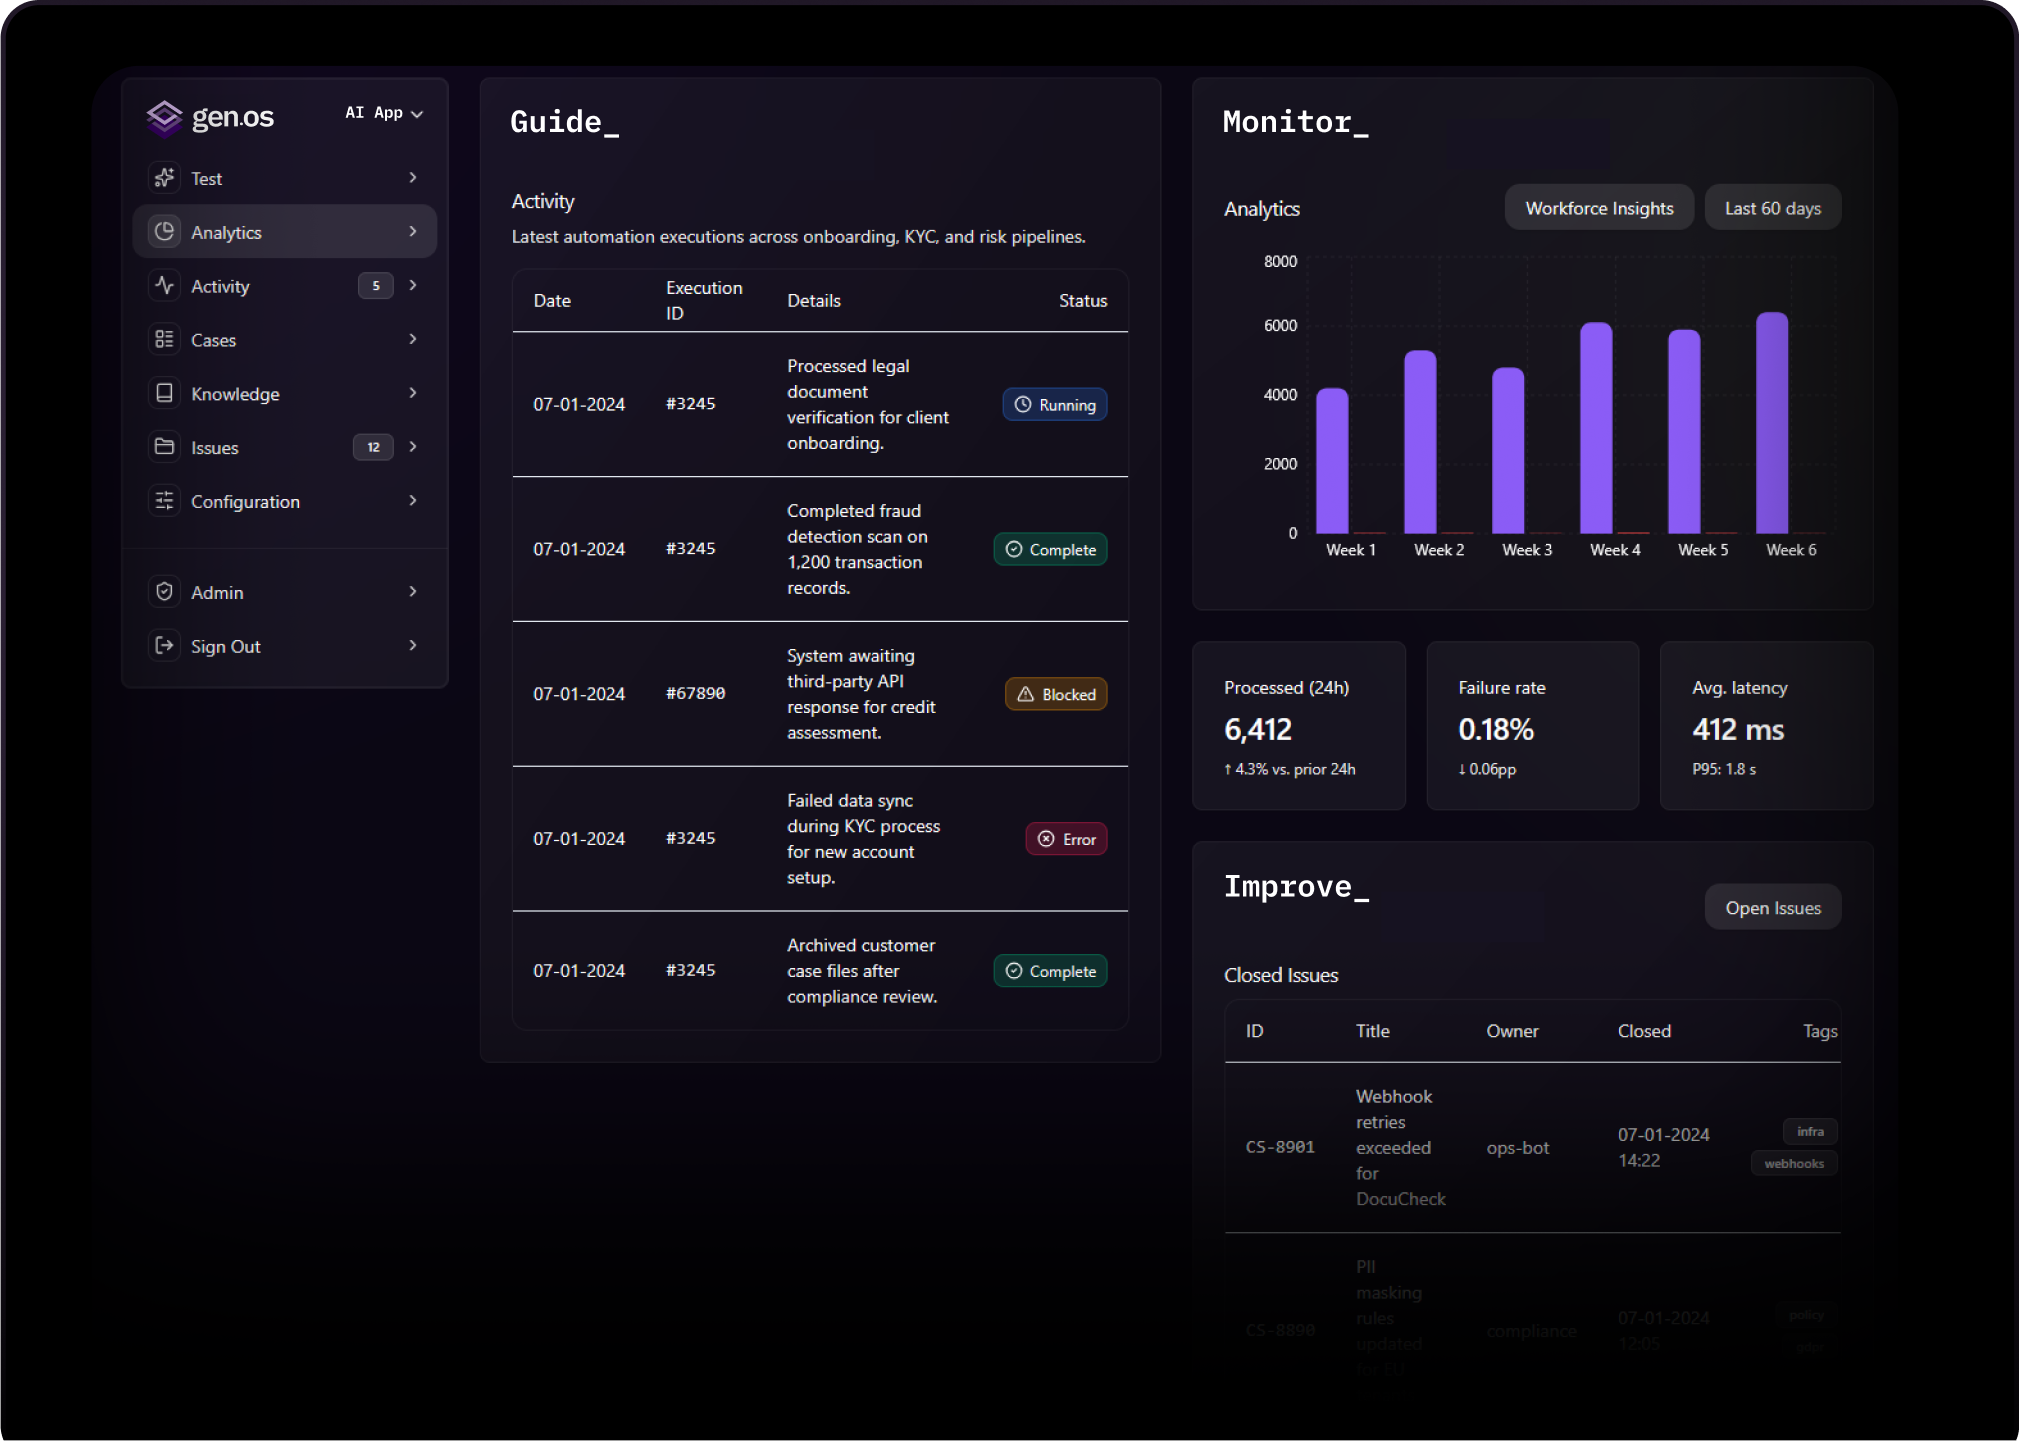Expand the Issues chevron arrow
This screenshot has height=1441, width=2019.
413,447
